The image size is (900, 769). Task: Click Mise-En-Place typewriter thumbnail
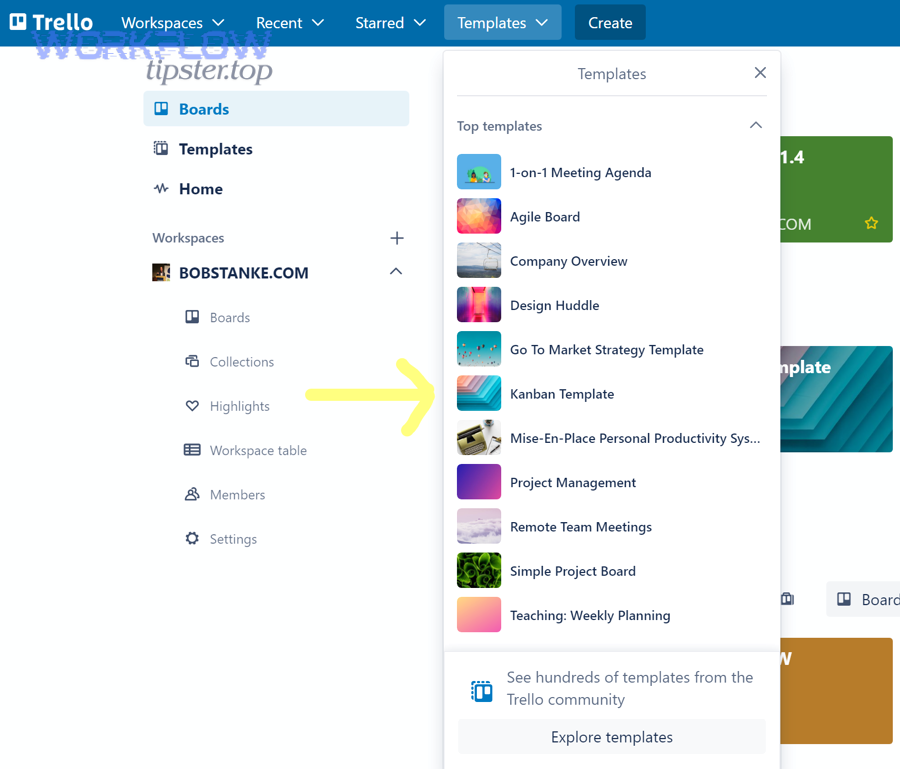pyautogui.click(x=479, y=437)
